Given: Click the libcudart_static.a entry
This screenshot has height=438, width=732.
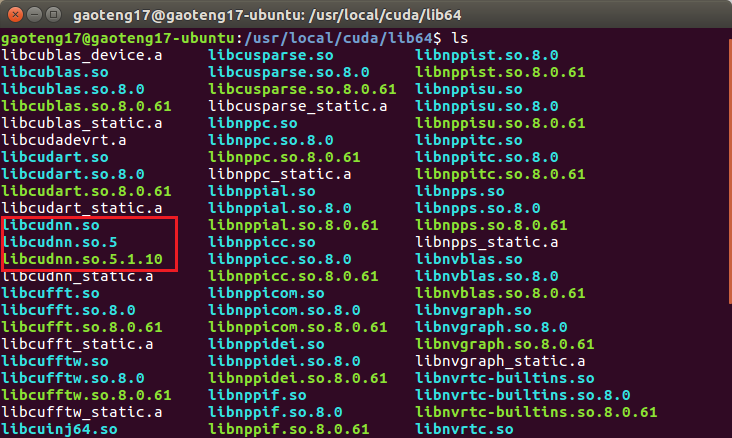Looking at the screenshot, I should pos(81,208).
